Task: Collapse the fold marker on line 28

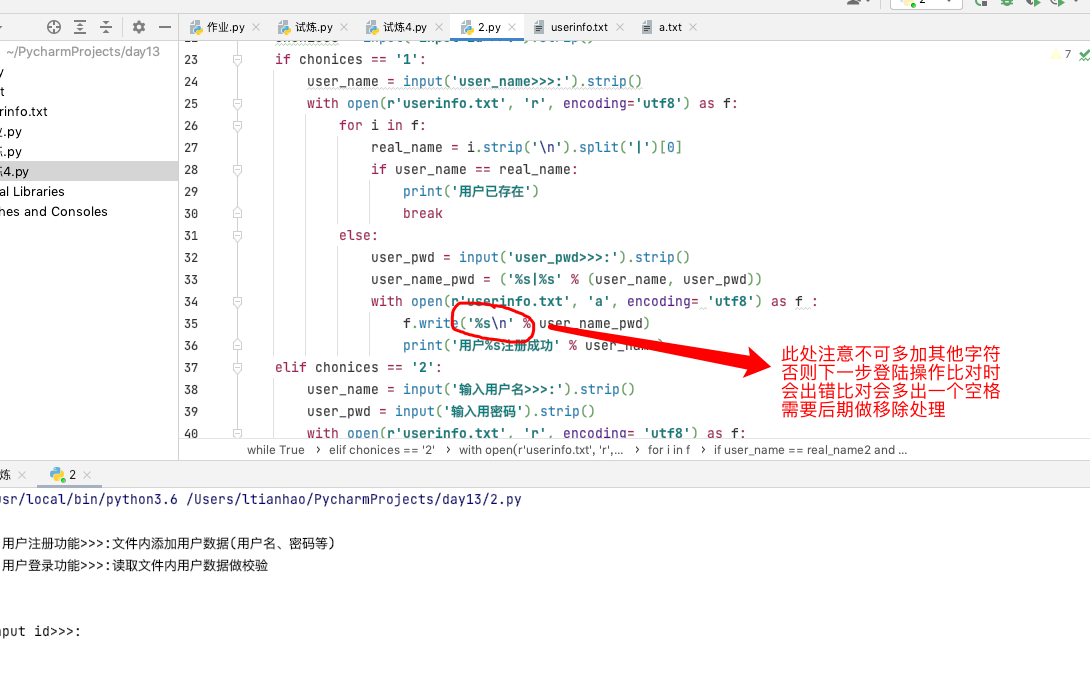Action: point(237,170)
